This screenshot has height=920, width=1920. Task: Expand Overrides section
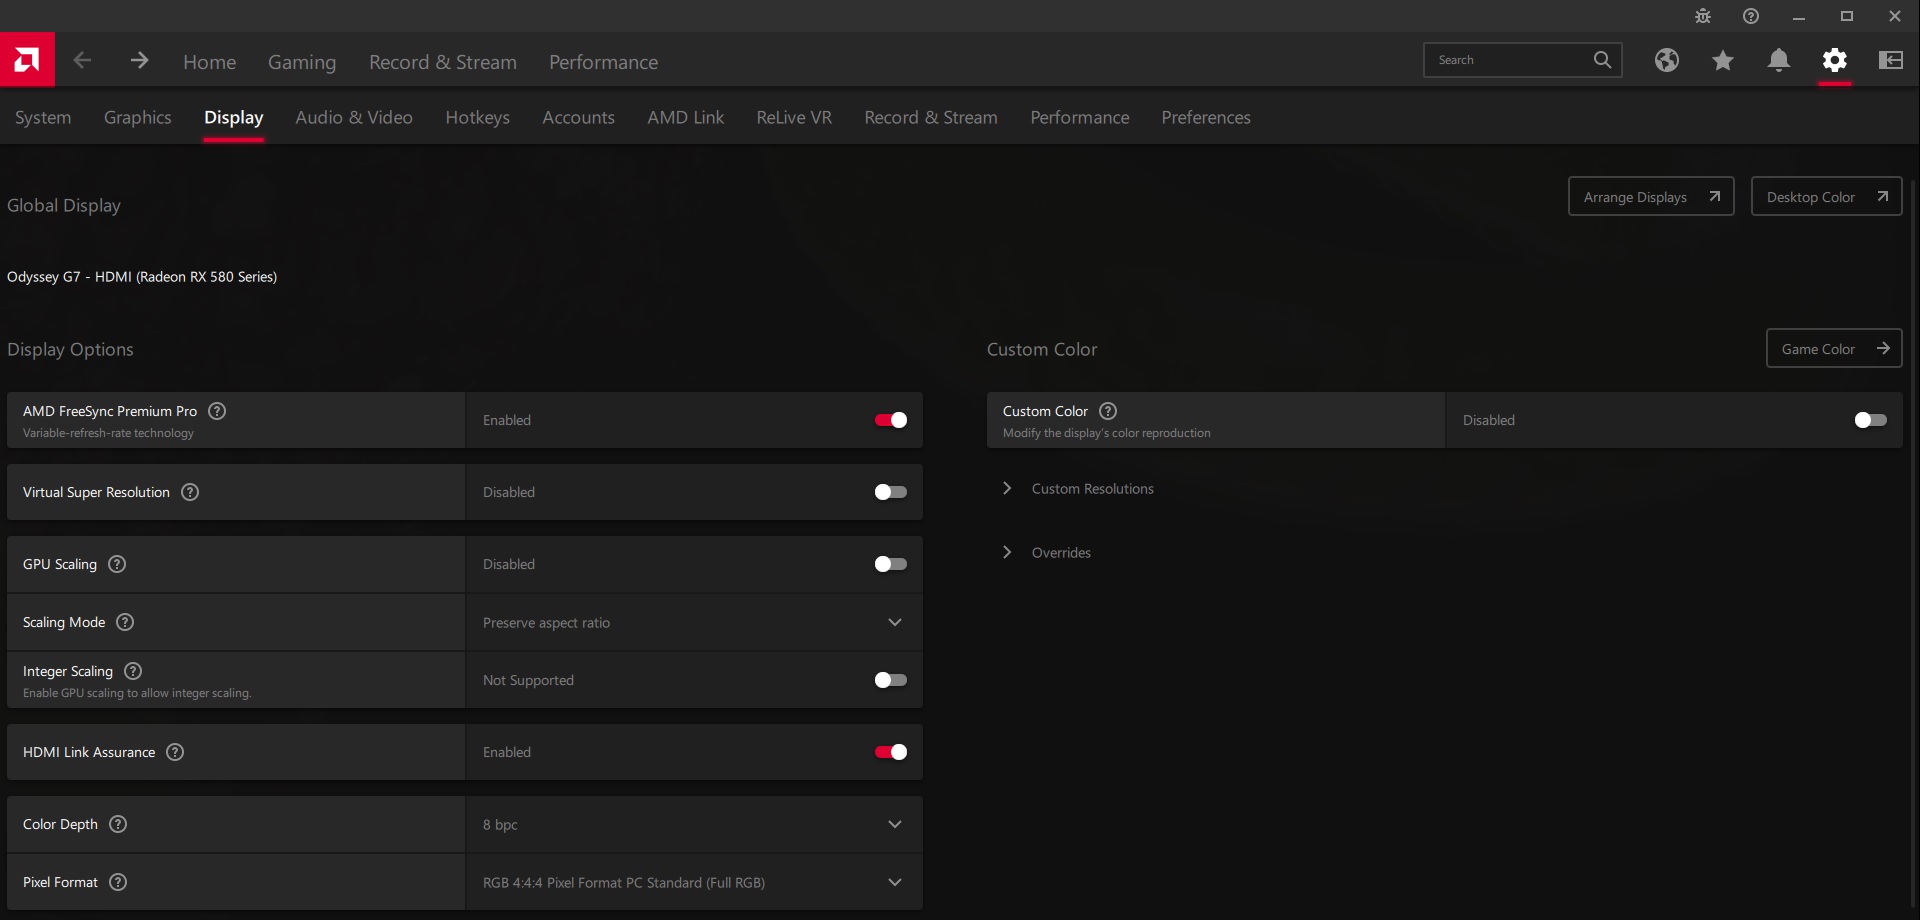[x=1047, y=553]
